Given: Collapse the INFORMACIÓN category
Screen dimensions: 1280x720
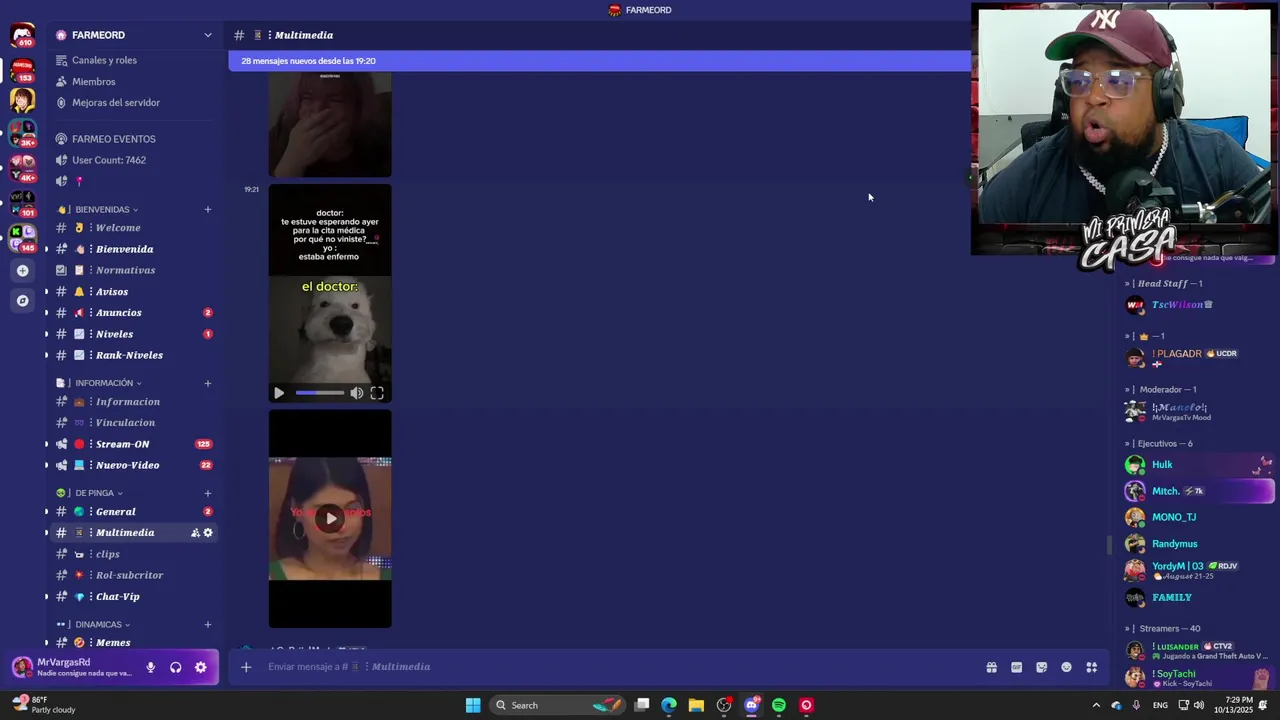Looking at the screenshot, I should point(107,383).
